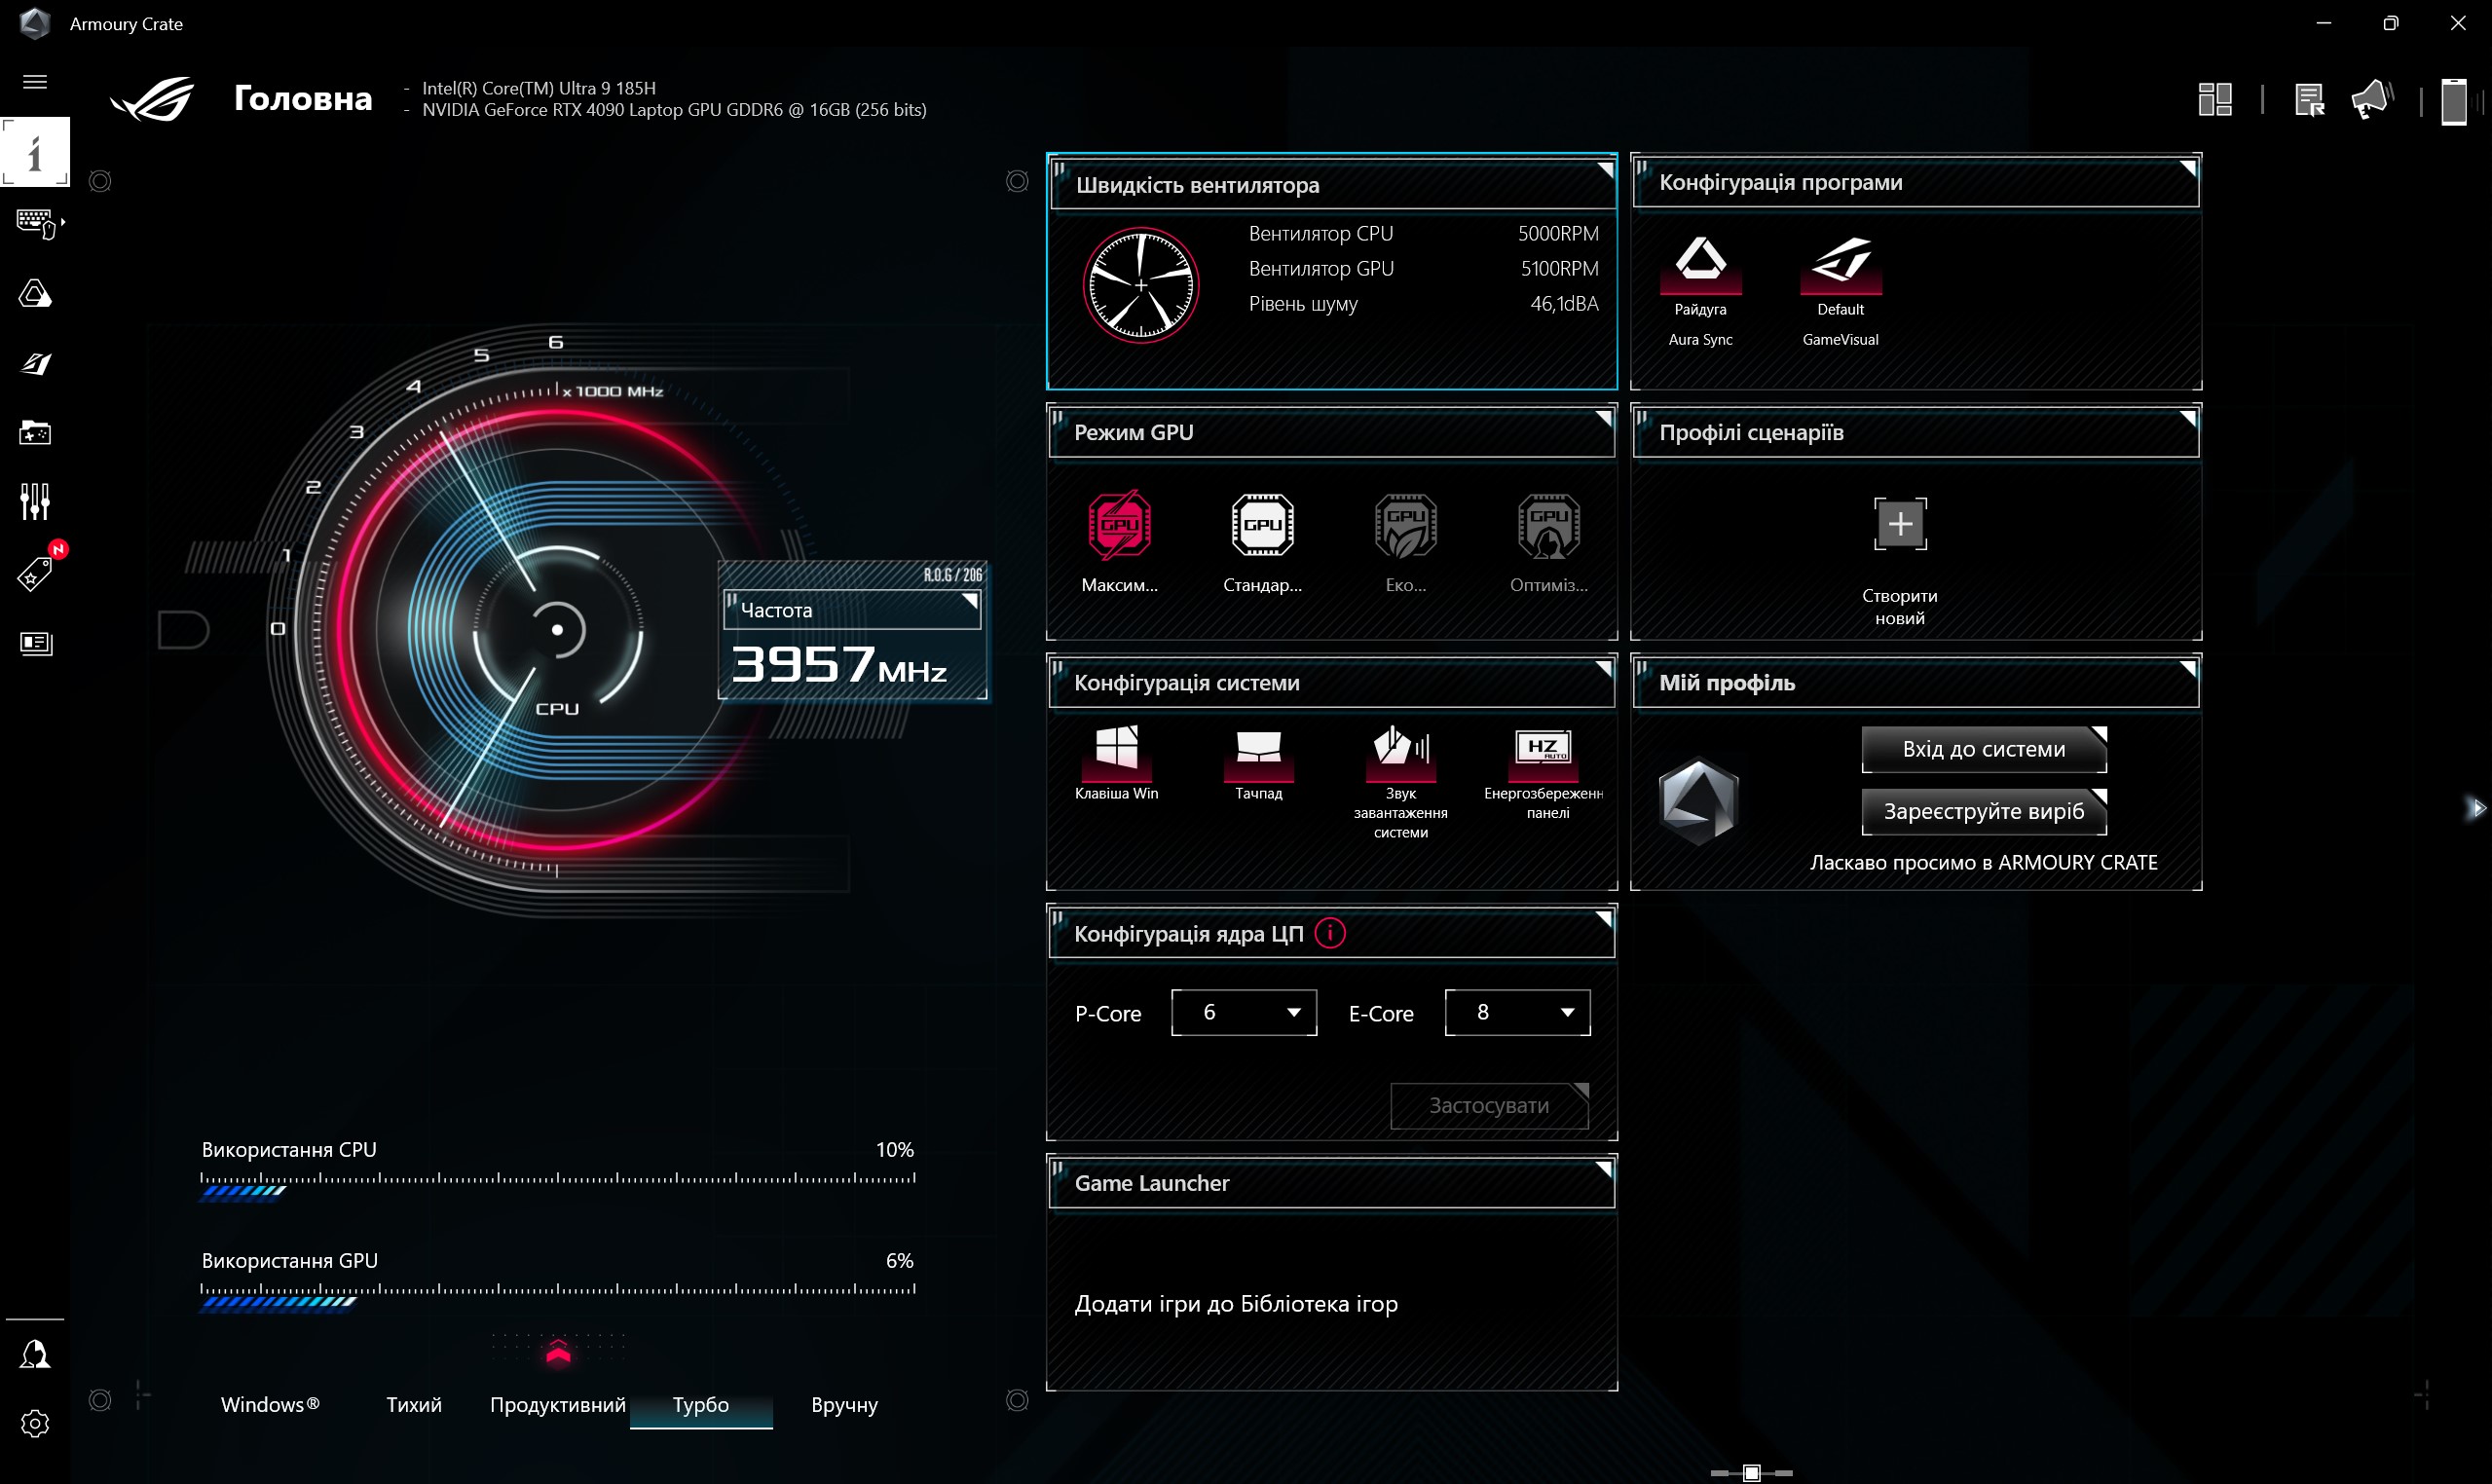Click the Зареєструйте виріб button
Image resolution: width=2492 pixels, height=1484 pixels.
1984,811
